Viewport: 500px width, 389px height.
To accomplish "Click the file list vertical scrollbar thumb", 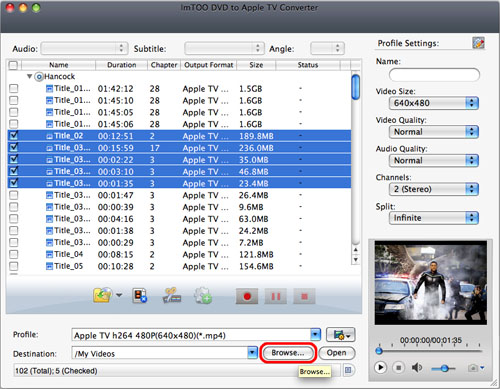I will click(356, 87).
